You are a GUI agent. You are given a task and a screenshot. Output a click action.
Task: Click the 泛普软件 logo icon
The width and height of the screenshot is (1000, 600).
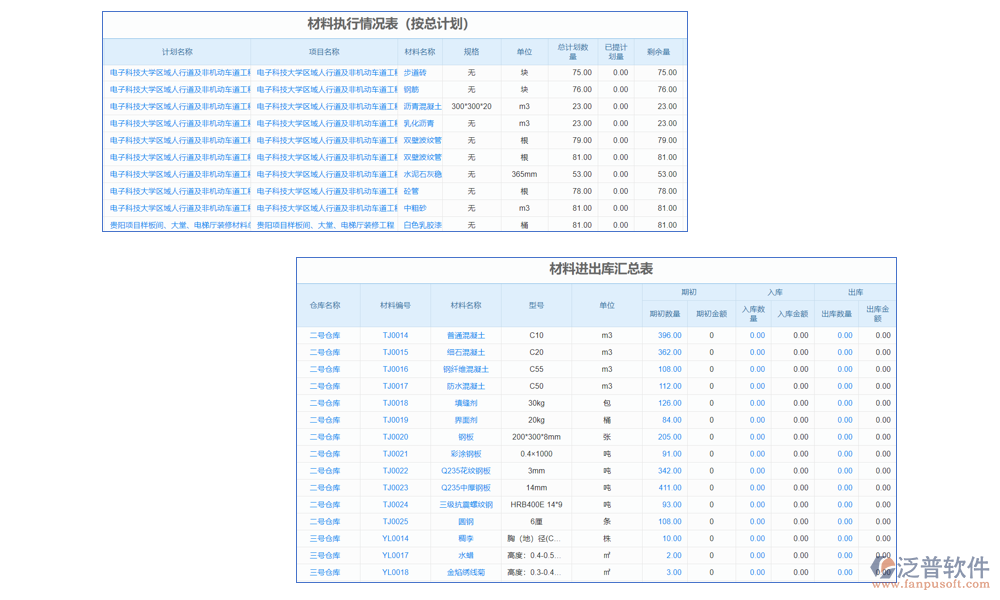click(x=880, y=567)
